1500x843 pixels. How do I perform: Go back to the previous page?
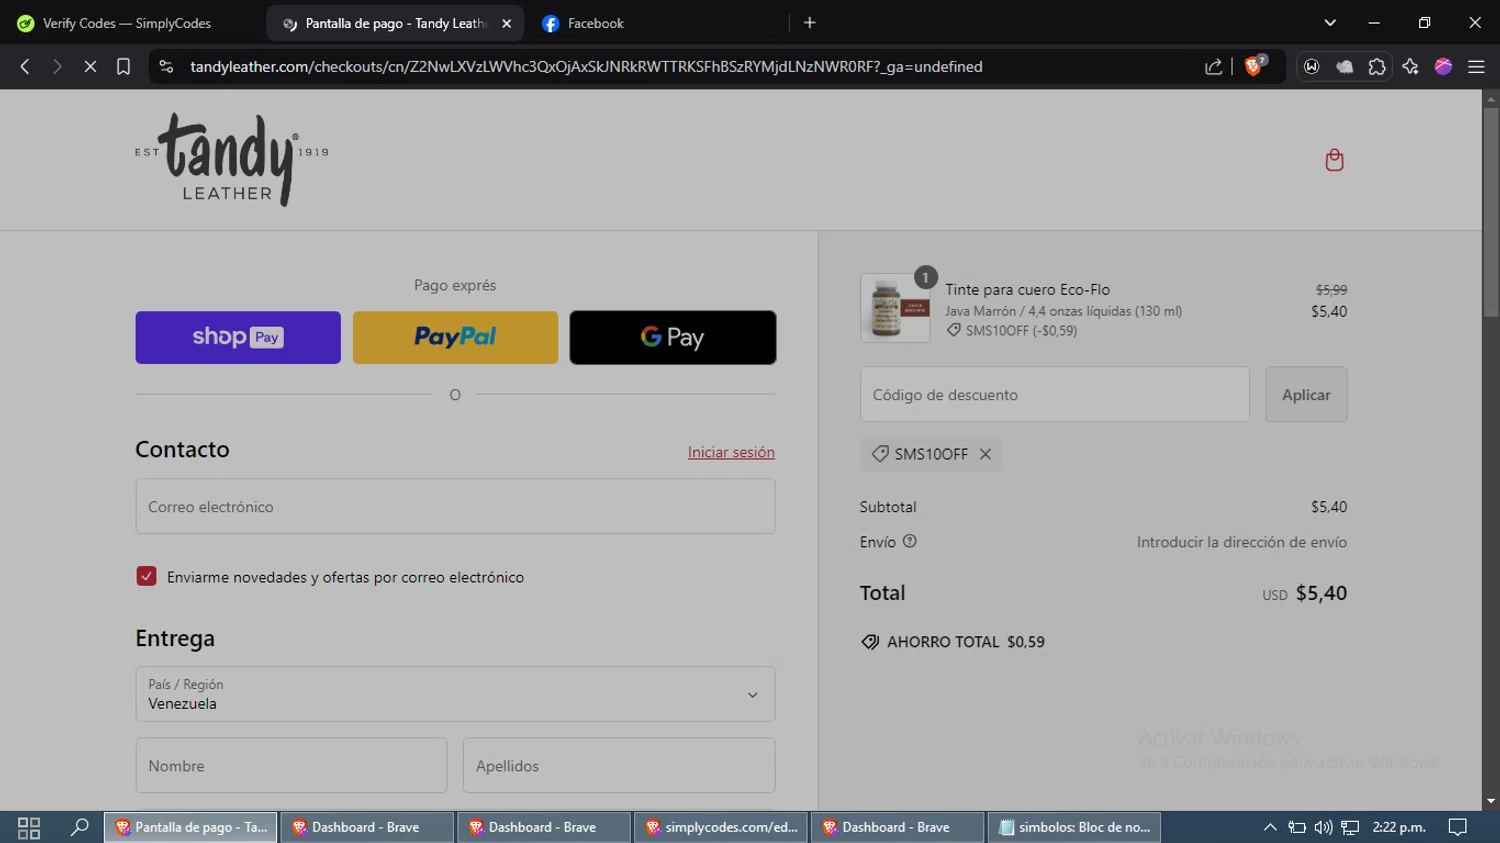[x=25, y=67]
